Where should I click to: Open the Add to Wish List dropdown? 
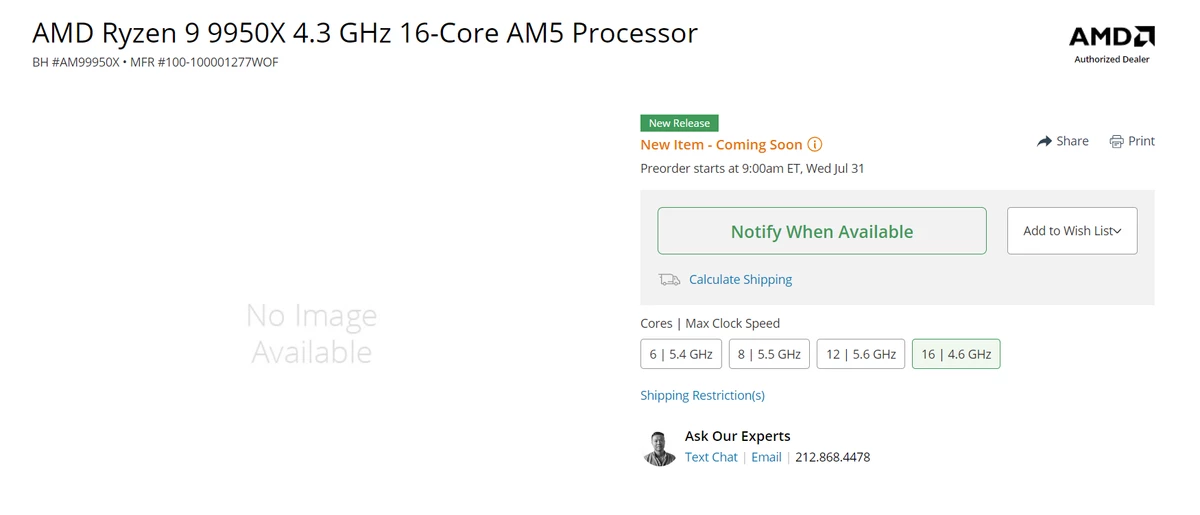coord(1072,231)
